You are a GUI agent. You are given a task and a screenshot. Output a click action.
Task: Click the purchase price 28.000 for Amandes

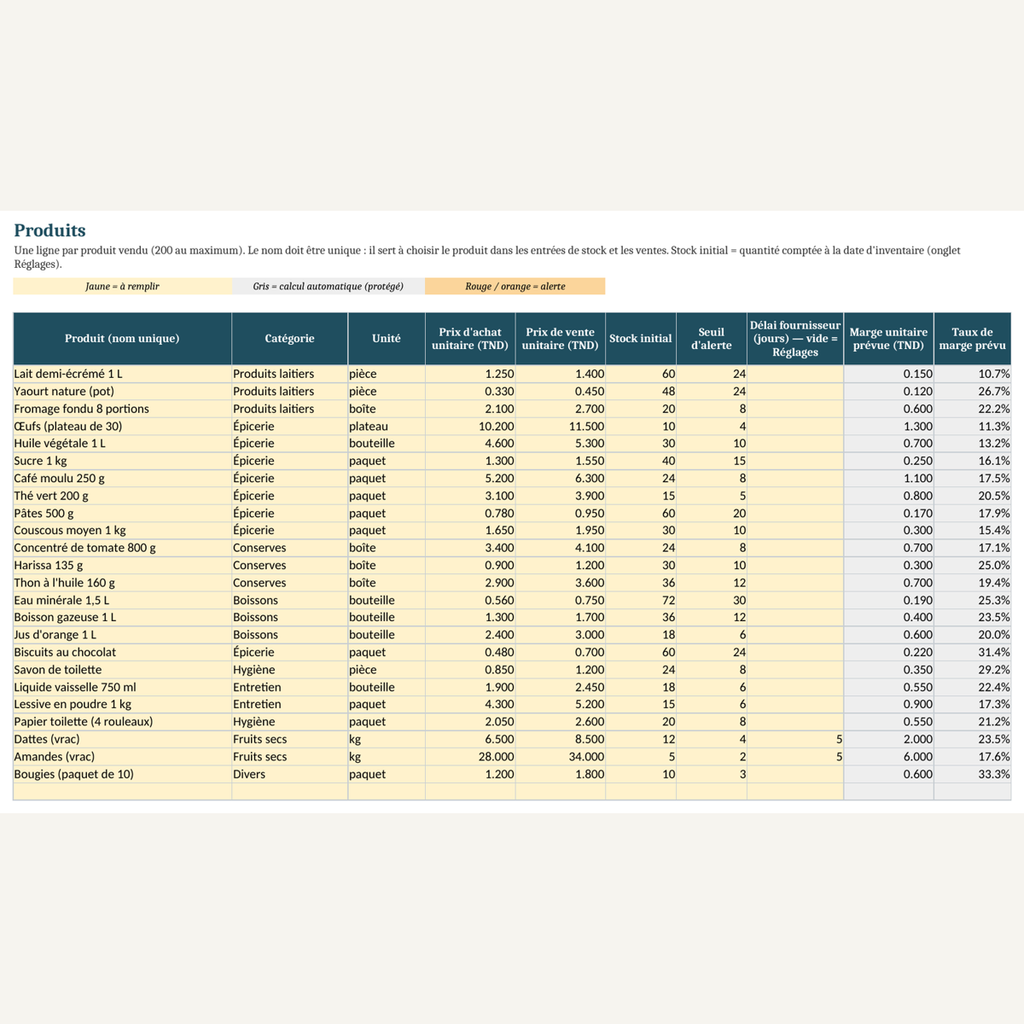pyautogui.click(x=470, y=756)
